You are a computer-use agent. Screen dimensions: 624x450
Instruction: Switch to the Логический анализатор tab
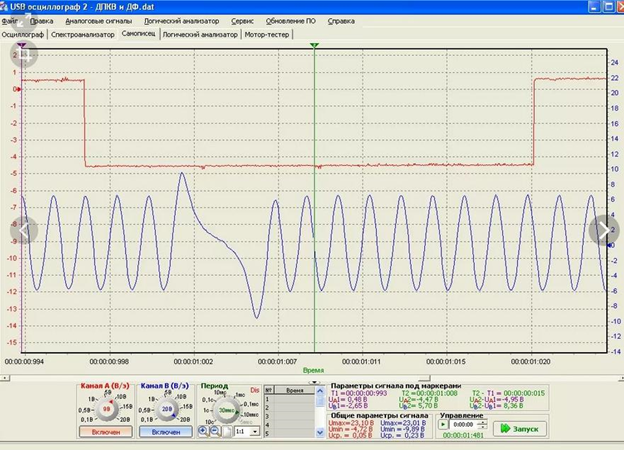(x=200, y=35)
